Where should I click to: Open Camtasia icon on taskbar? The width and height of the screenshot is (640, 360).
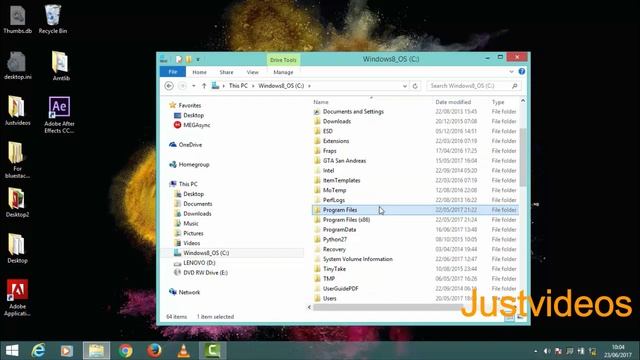point(213,351)
